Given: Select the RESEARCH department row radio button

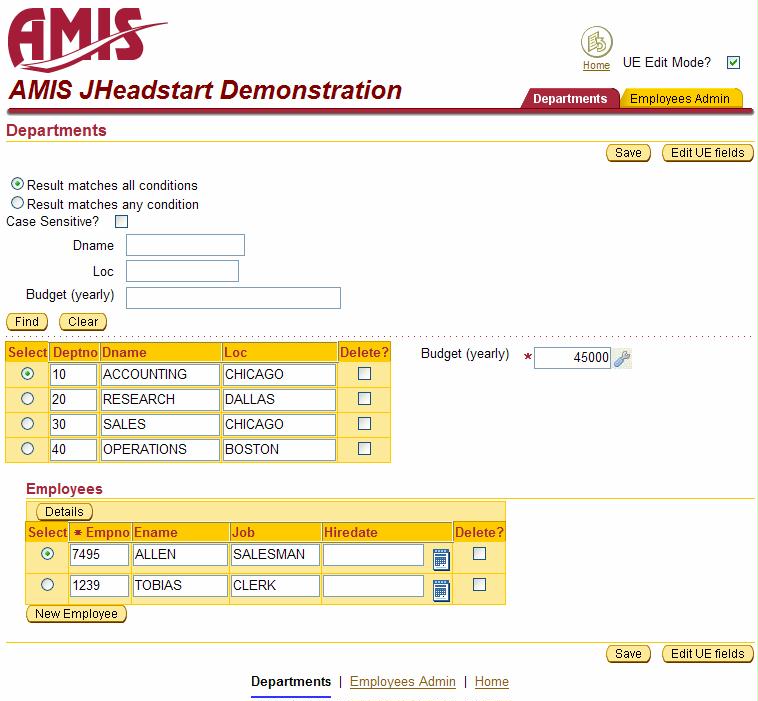Looking at the screenshot, I should click(27, 398).
